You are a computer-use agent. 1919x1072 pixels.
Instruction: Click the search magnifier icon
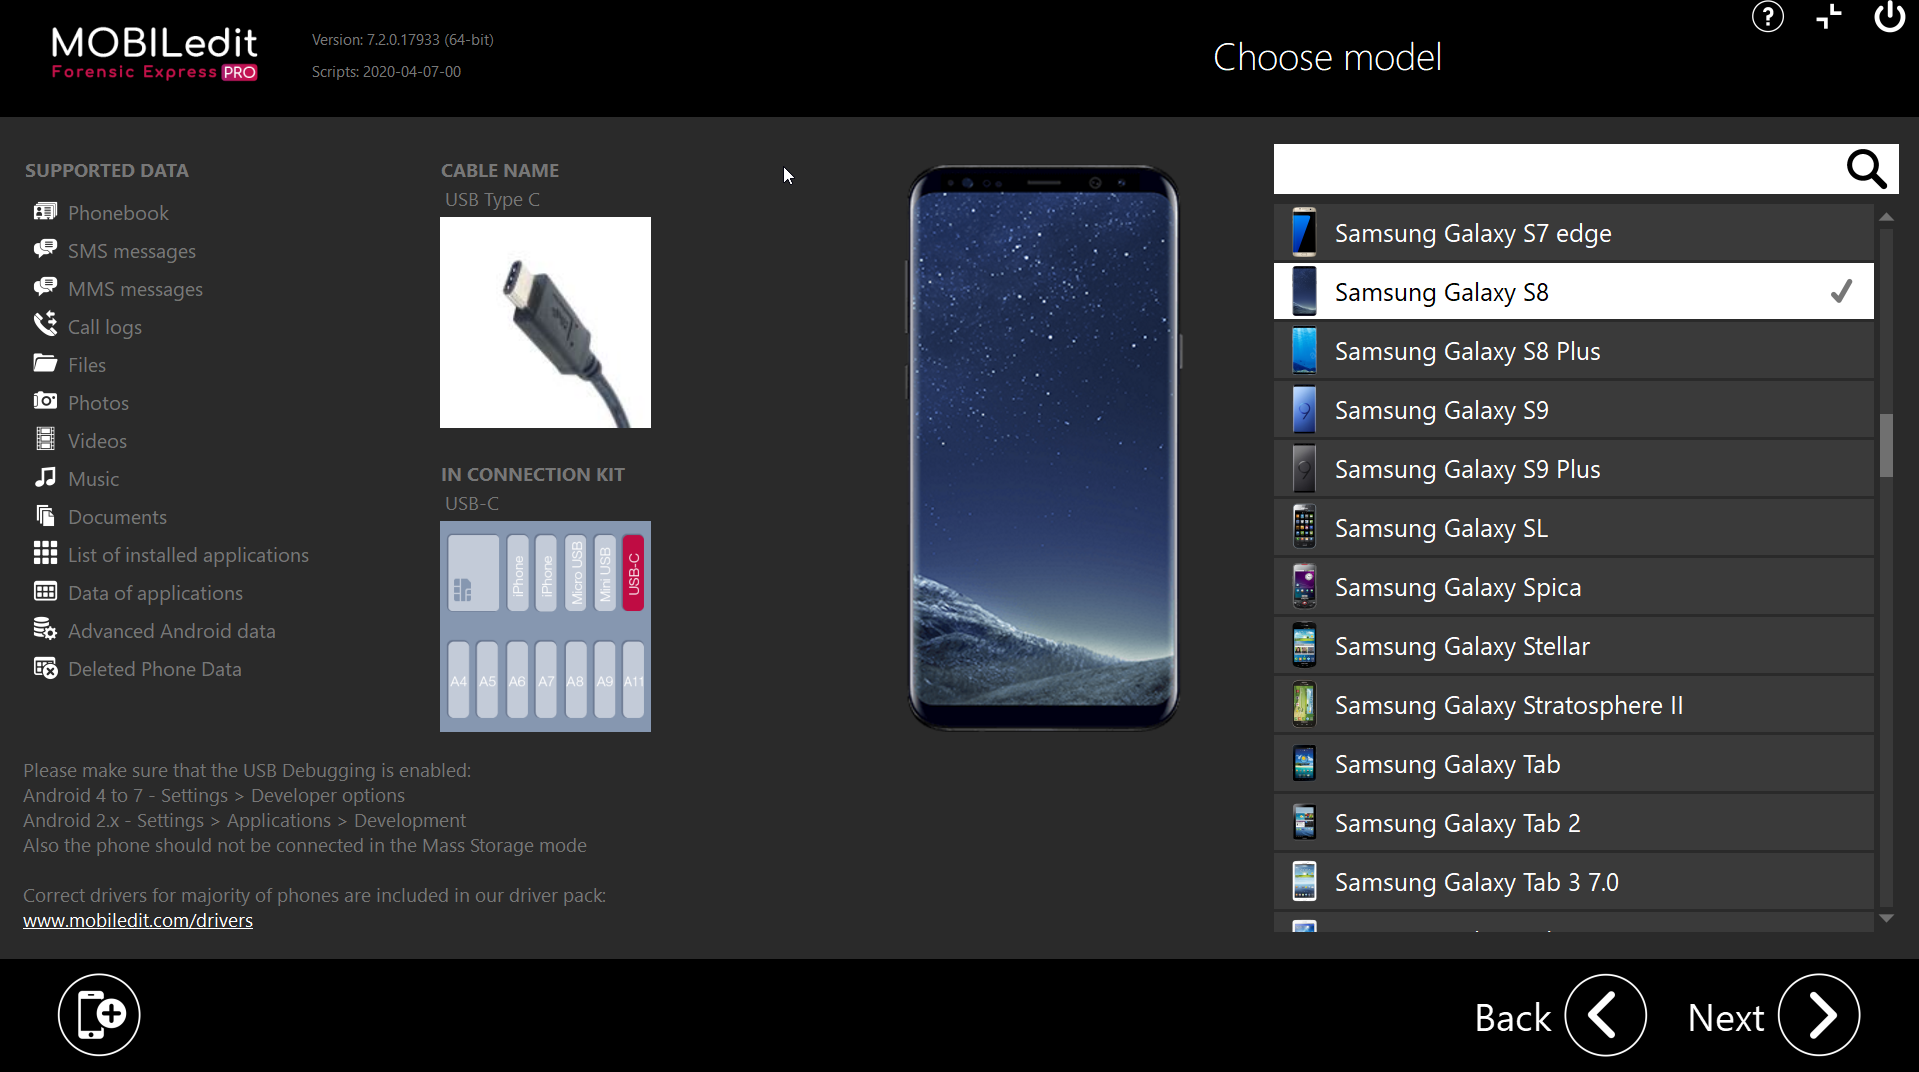(x=1866, y=170)
